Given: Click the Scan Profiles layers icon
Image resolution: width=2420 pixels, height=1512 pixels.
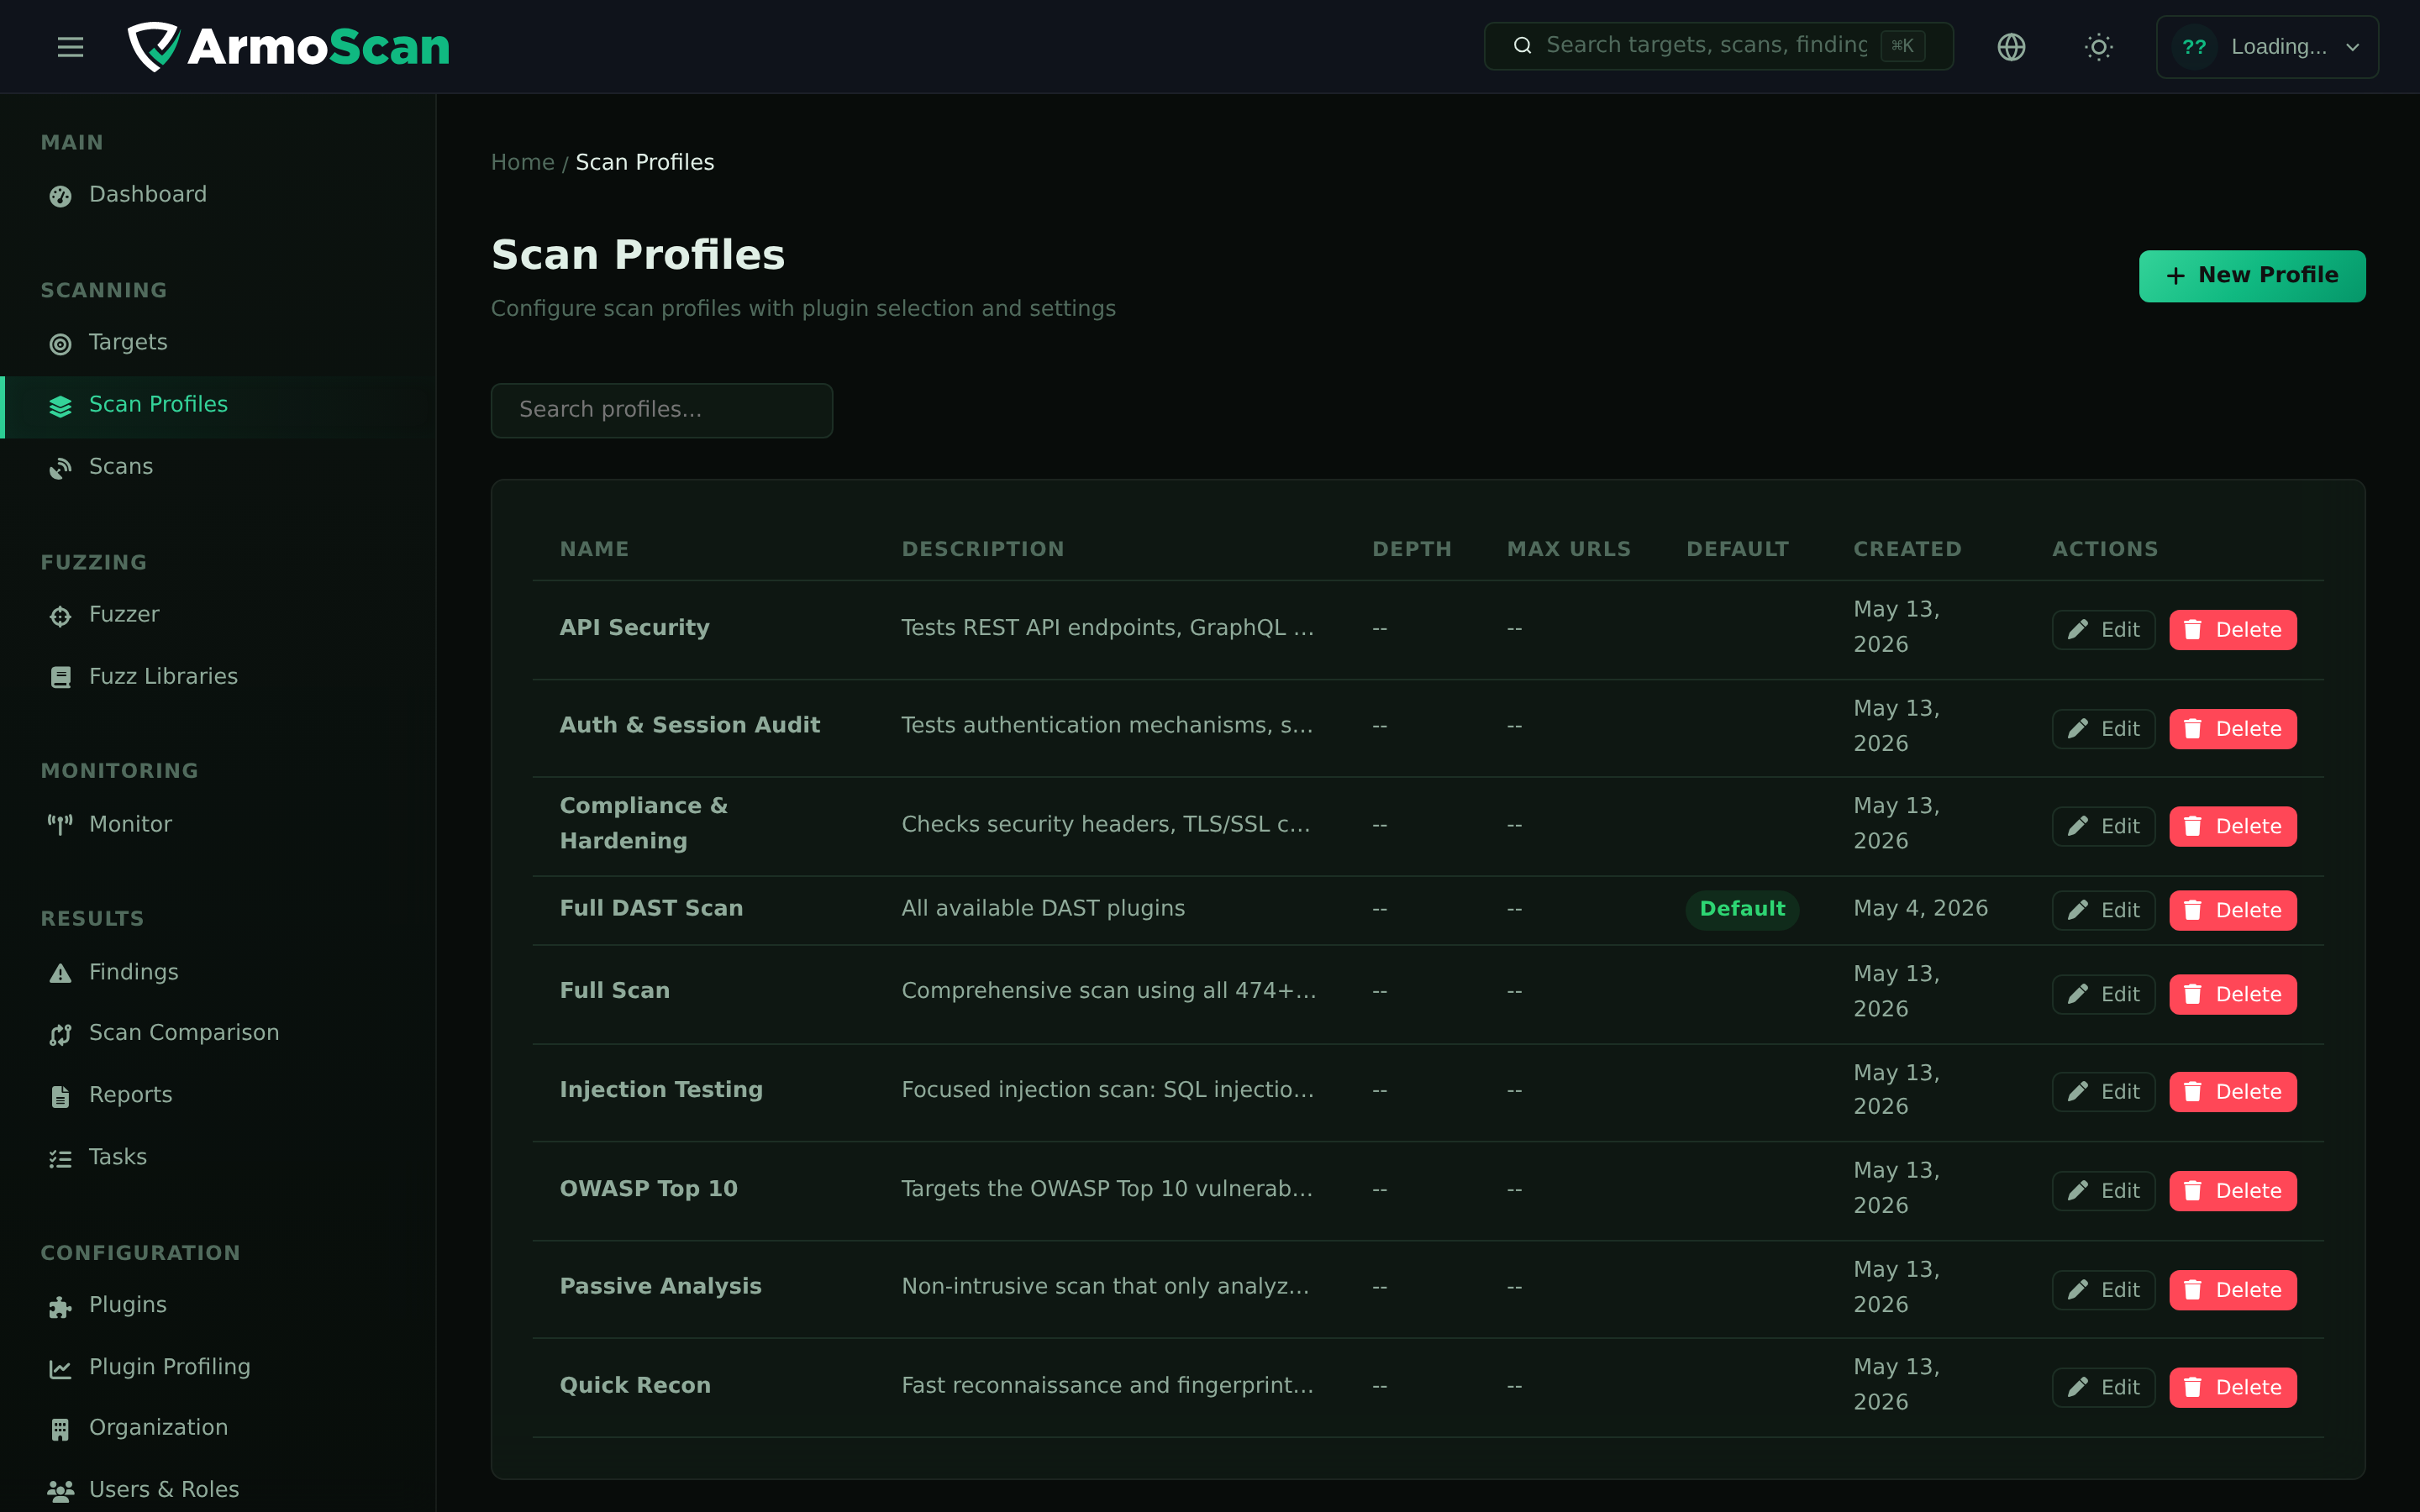Looking at the screenshot, I should coord(61,406).
